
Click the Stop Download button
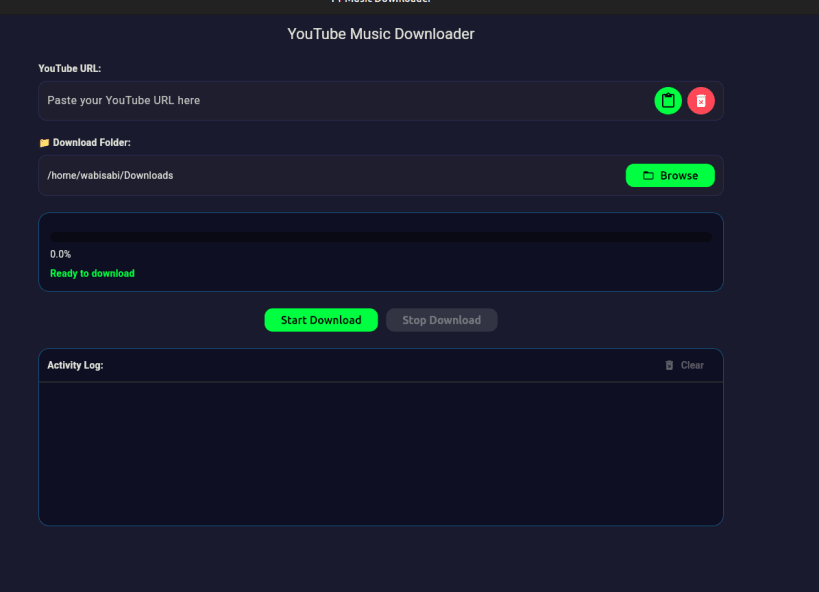(441, 320)
